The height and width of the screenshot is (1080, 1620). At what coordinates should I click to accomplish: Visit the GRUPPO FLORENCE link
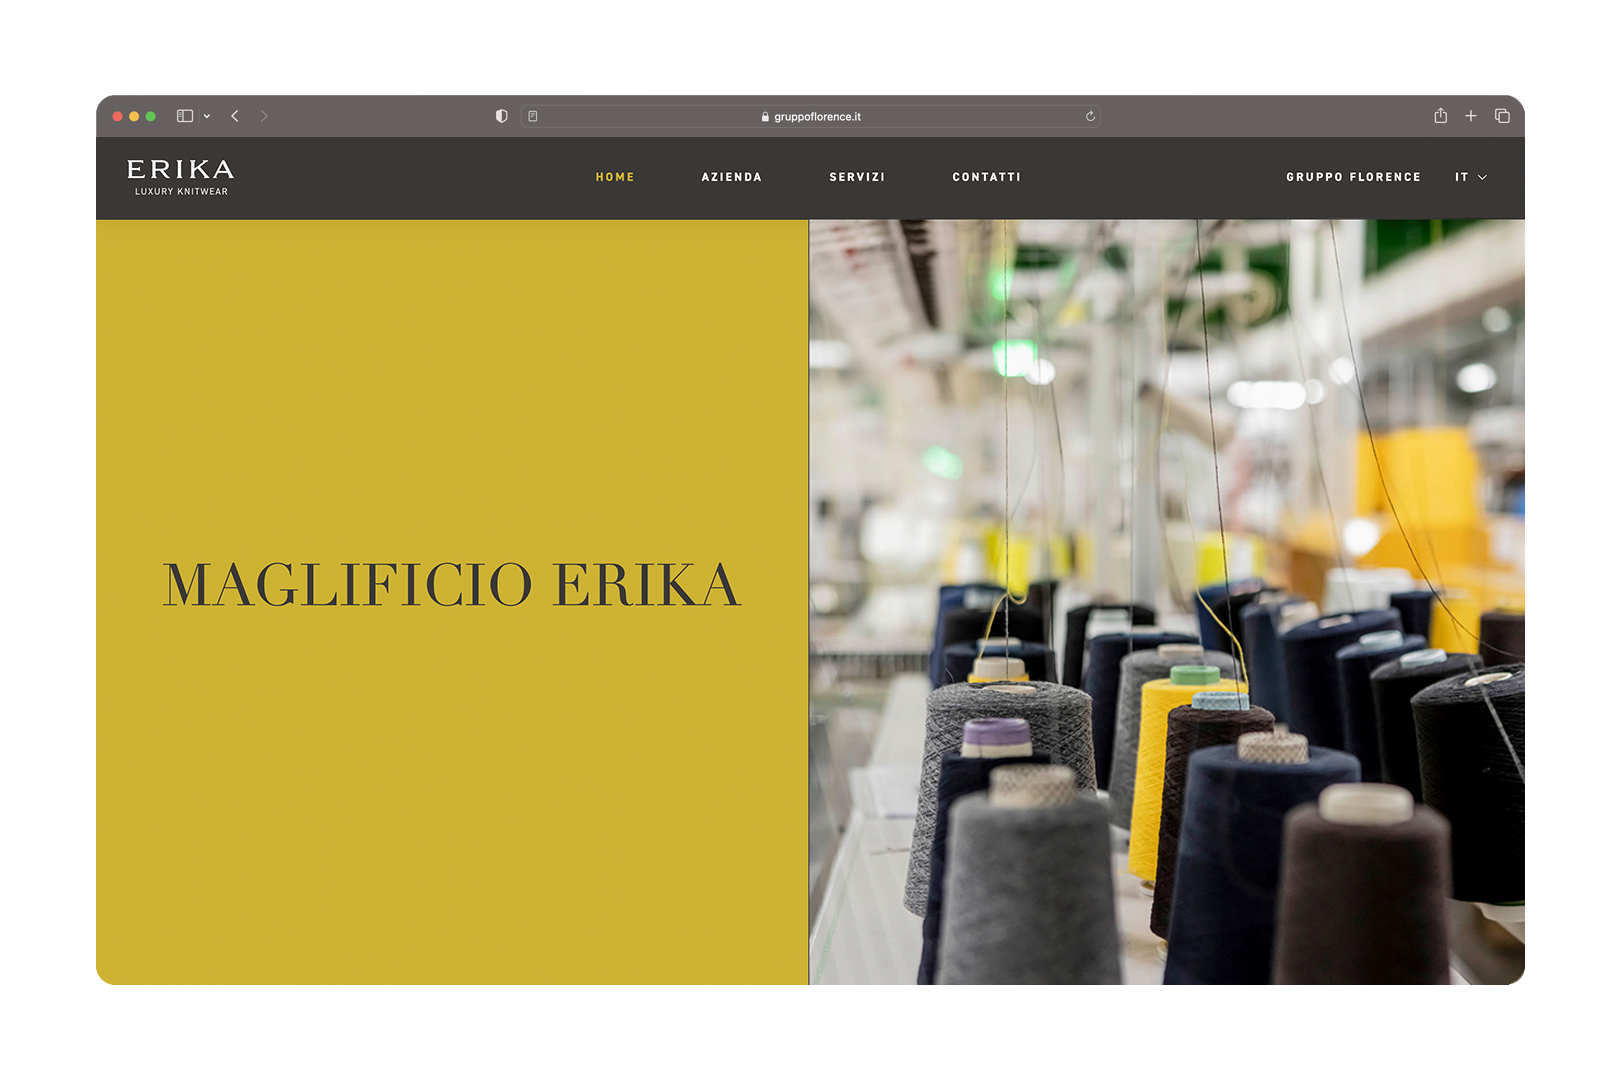click(1353, 177)
